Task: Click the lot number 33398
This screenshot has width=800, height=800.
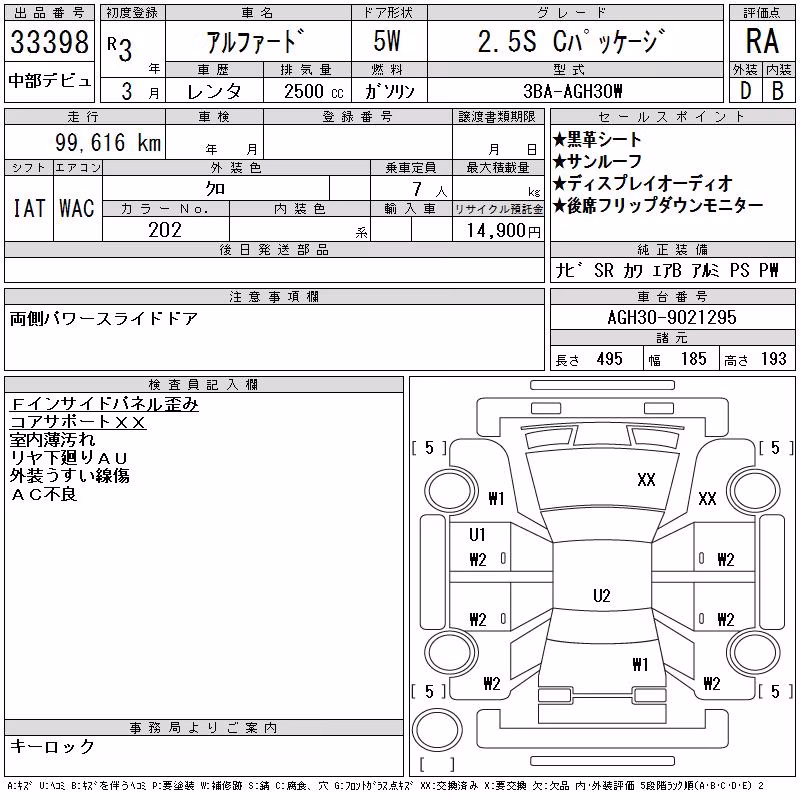Action: 49,42
